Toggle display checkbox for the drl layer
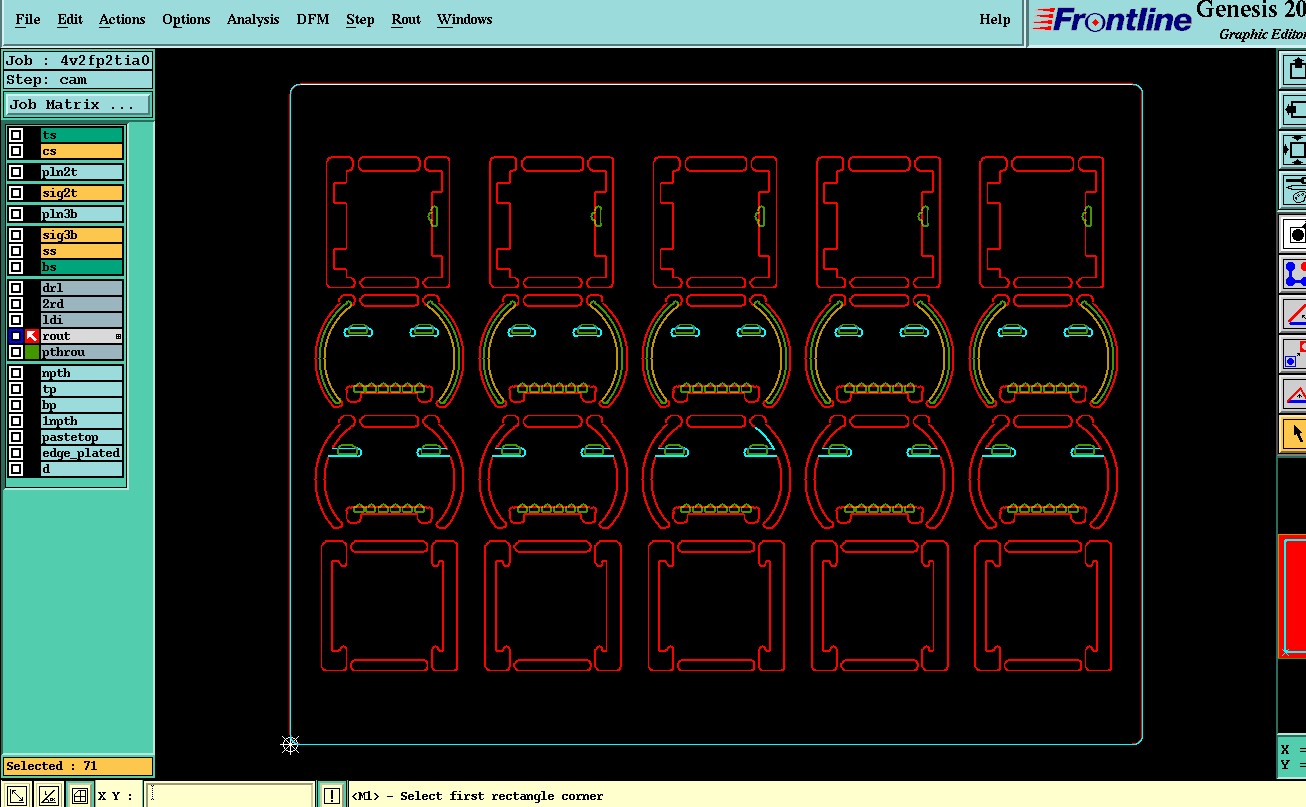 16,288
